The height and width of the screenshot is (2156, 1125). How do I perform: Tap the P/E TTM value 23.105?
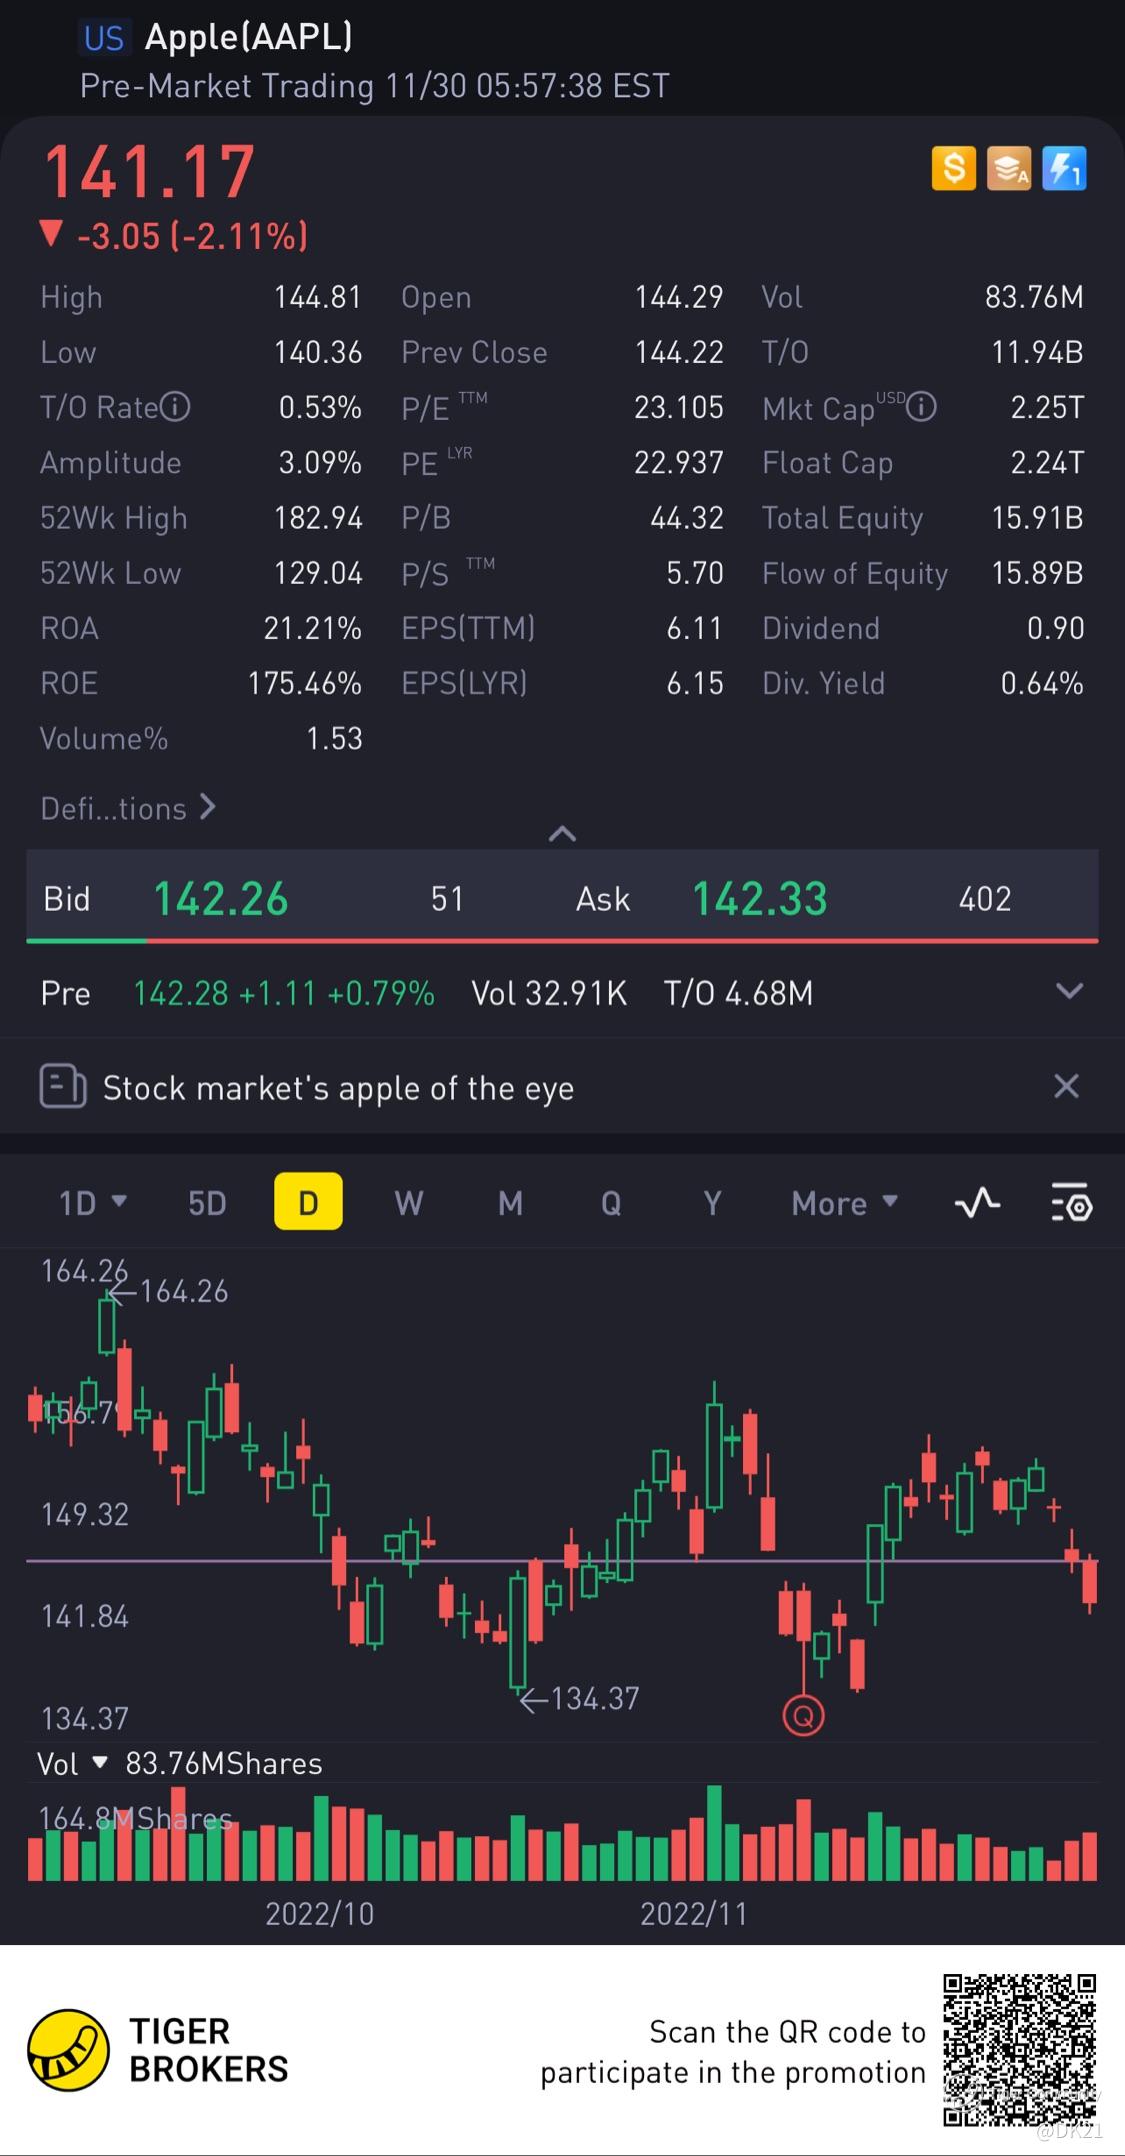point(678,407)
